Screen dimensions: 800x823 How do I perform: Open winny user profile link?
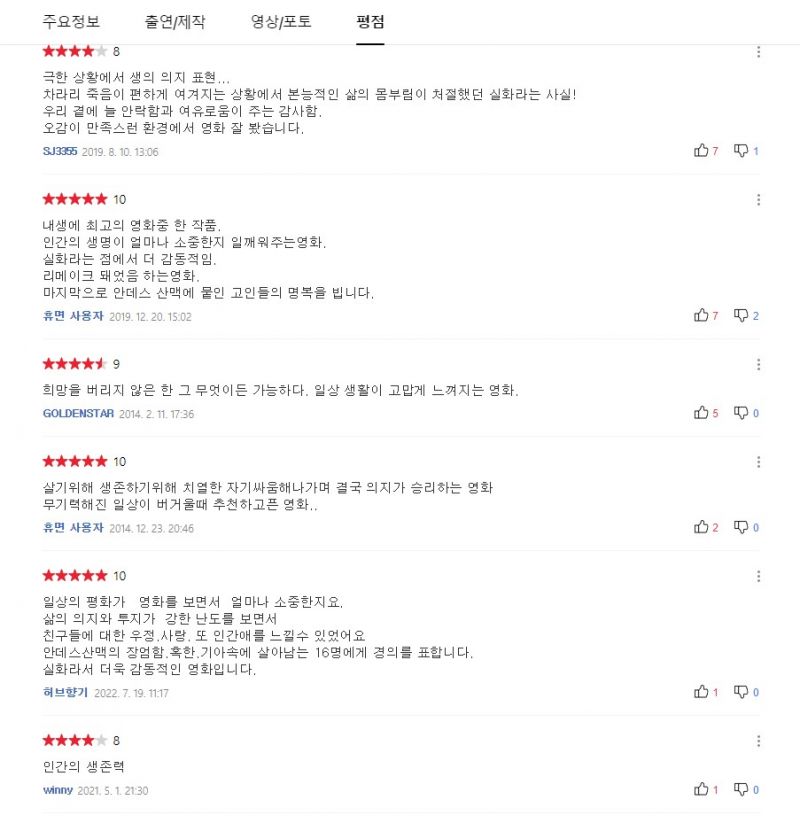58,790
